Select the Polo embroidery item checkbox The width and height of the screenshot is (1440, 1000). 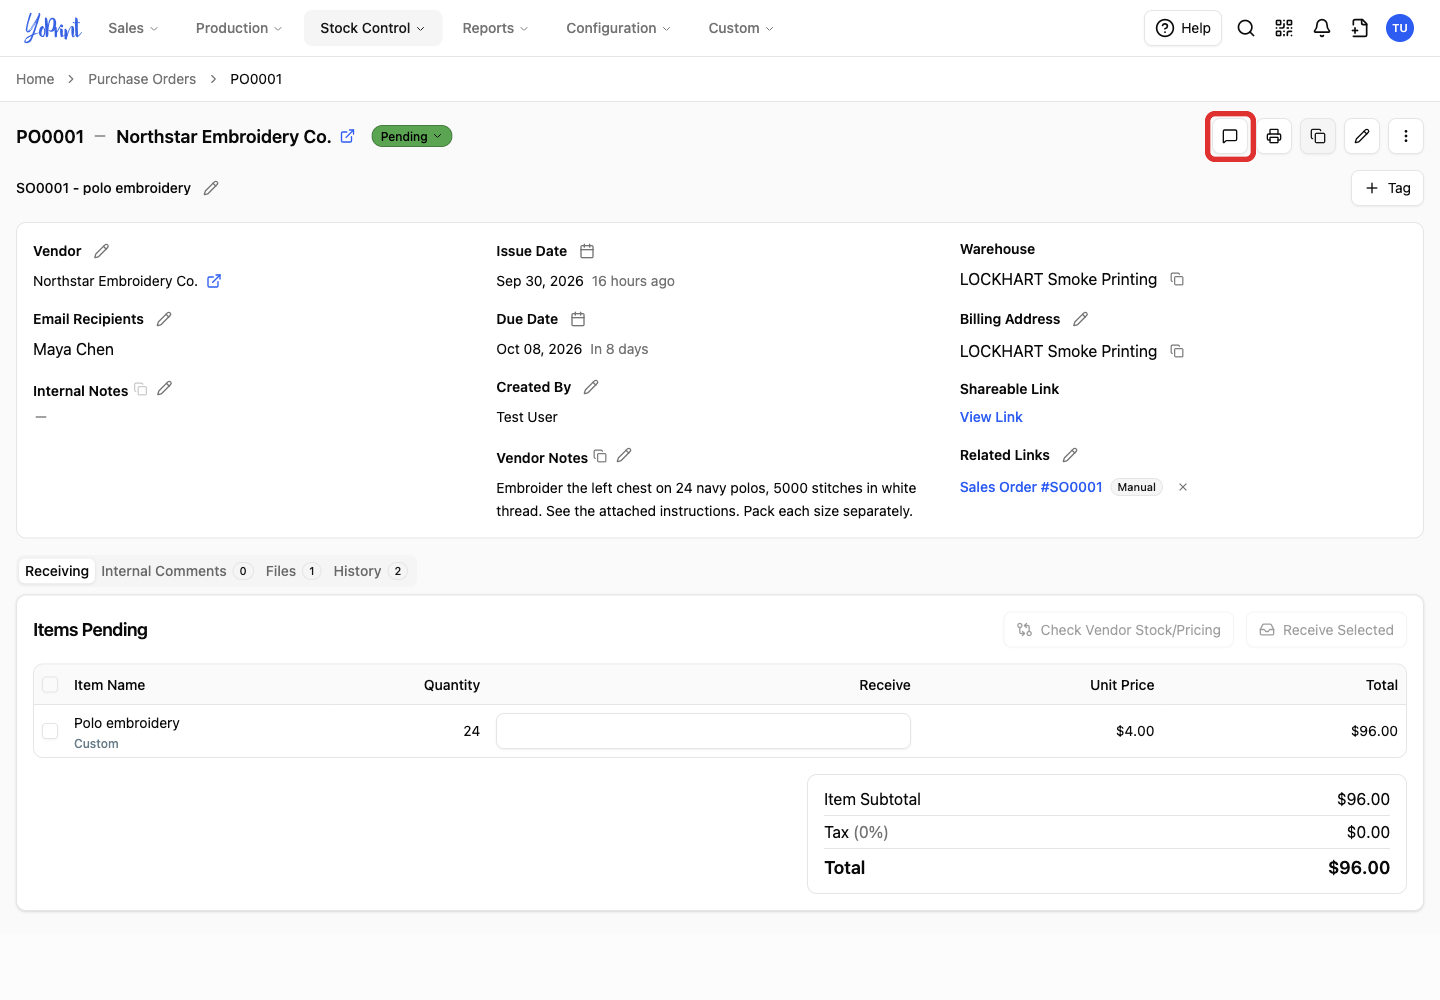coord(50,731)
